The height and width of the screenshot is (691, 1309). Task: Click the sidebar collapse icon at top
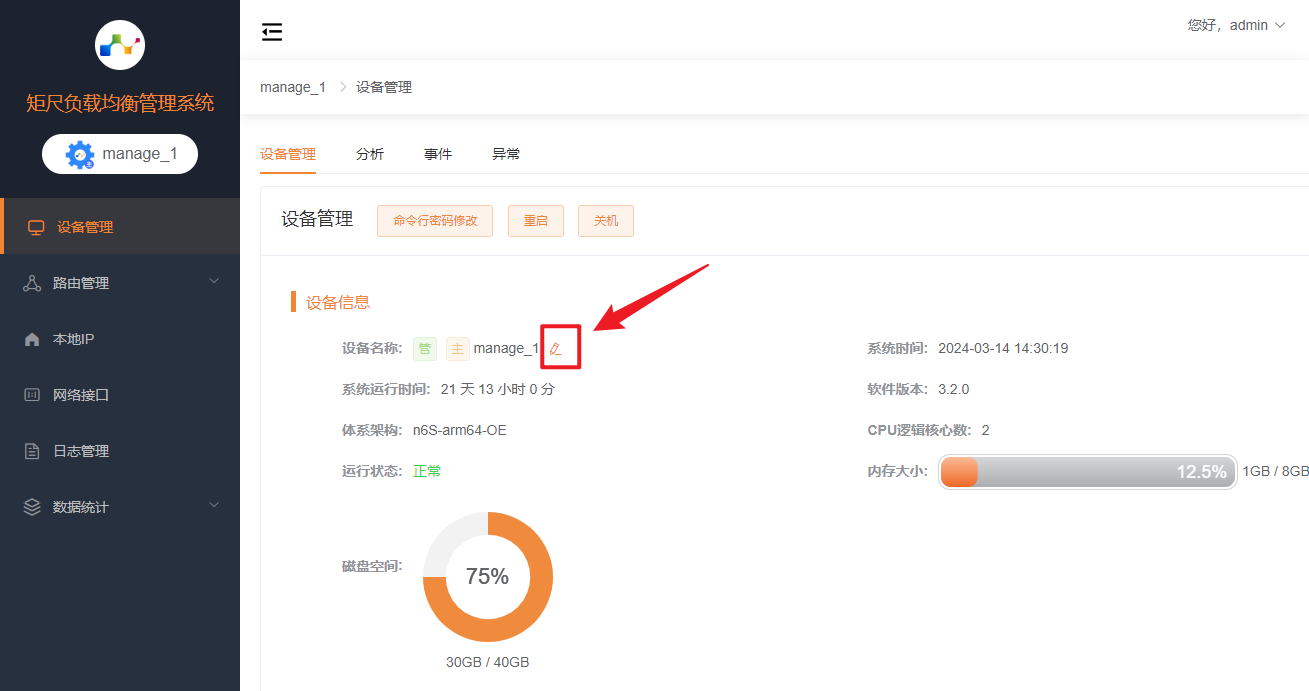(x=271, y=31)
